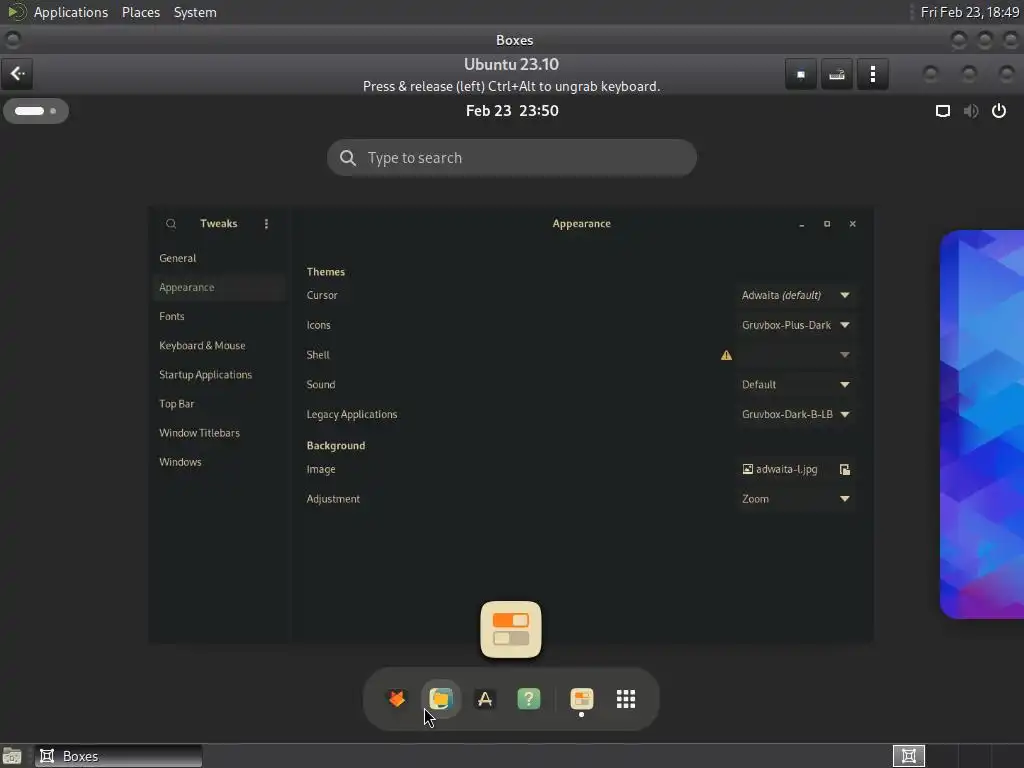Click the Boxes taskbar button
This screenshot has height=768, width=1024.
[x=119, y=756]
